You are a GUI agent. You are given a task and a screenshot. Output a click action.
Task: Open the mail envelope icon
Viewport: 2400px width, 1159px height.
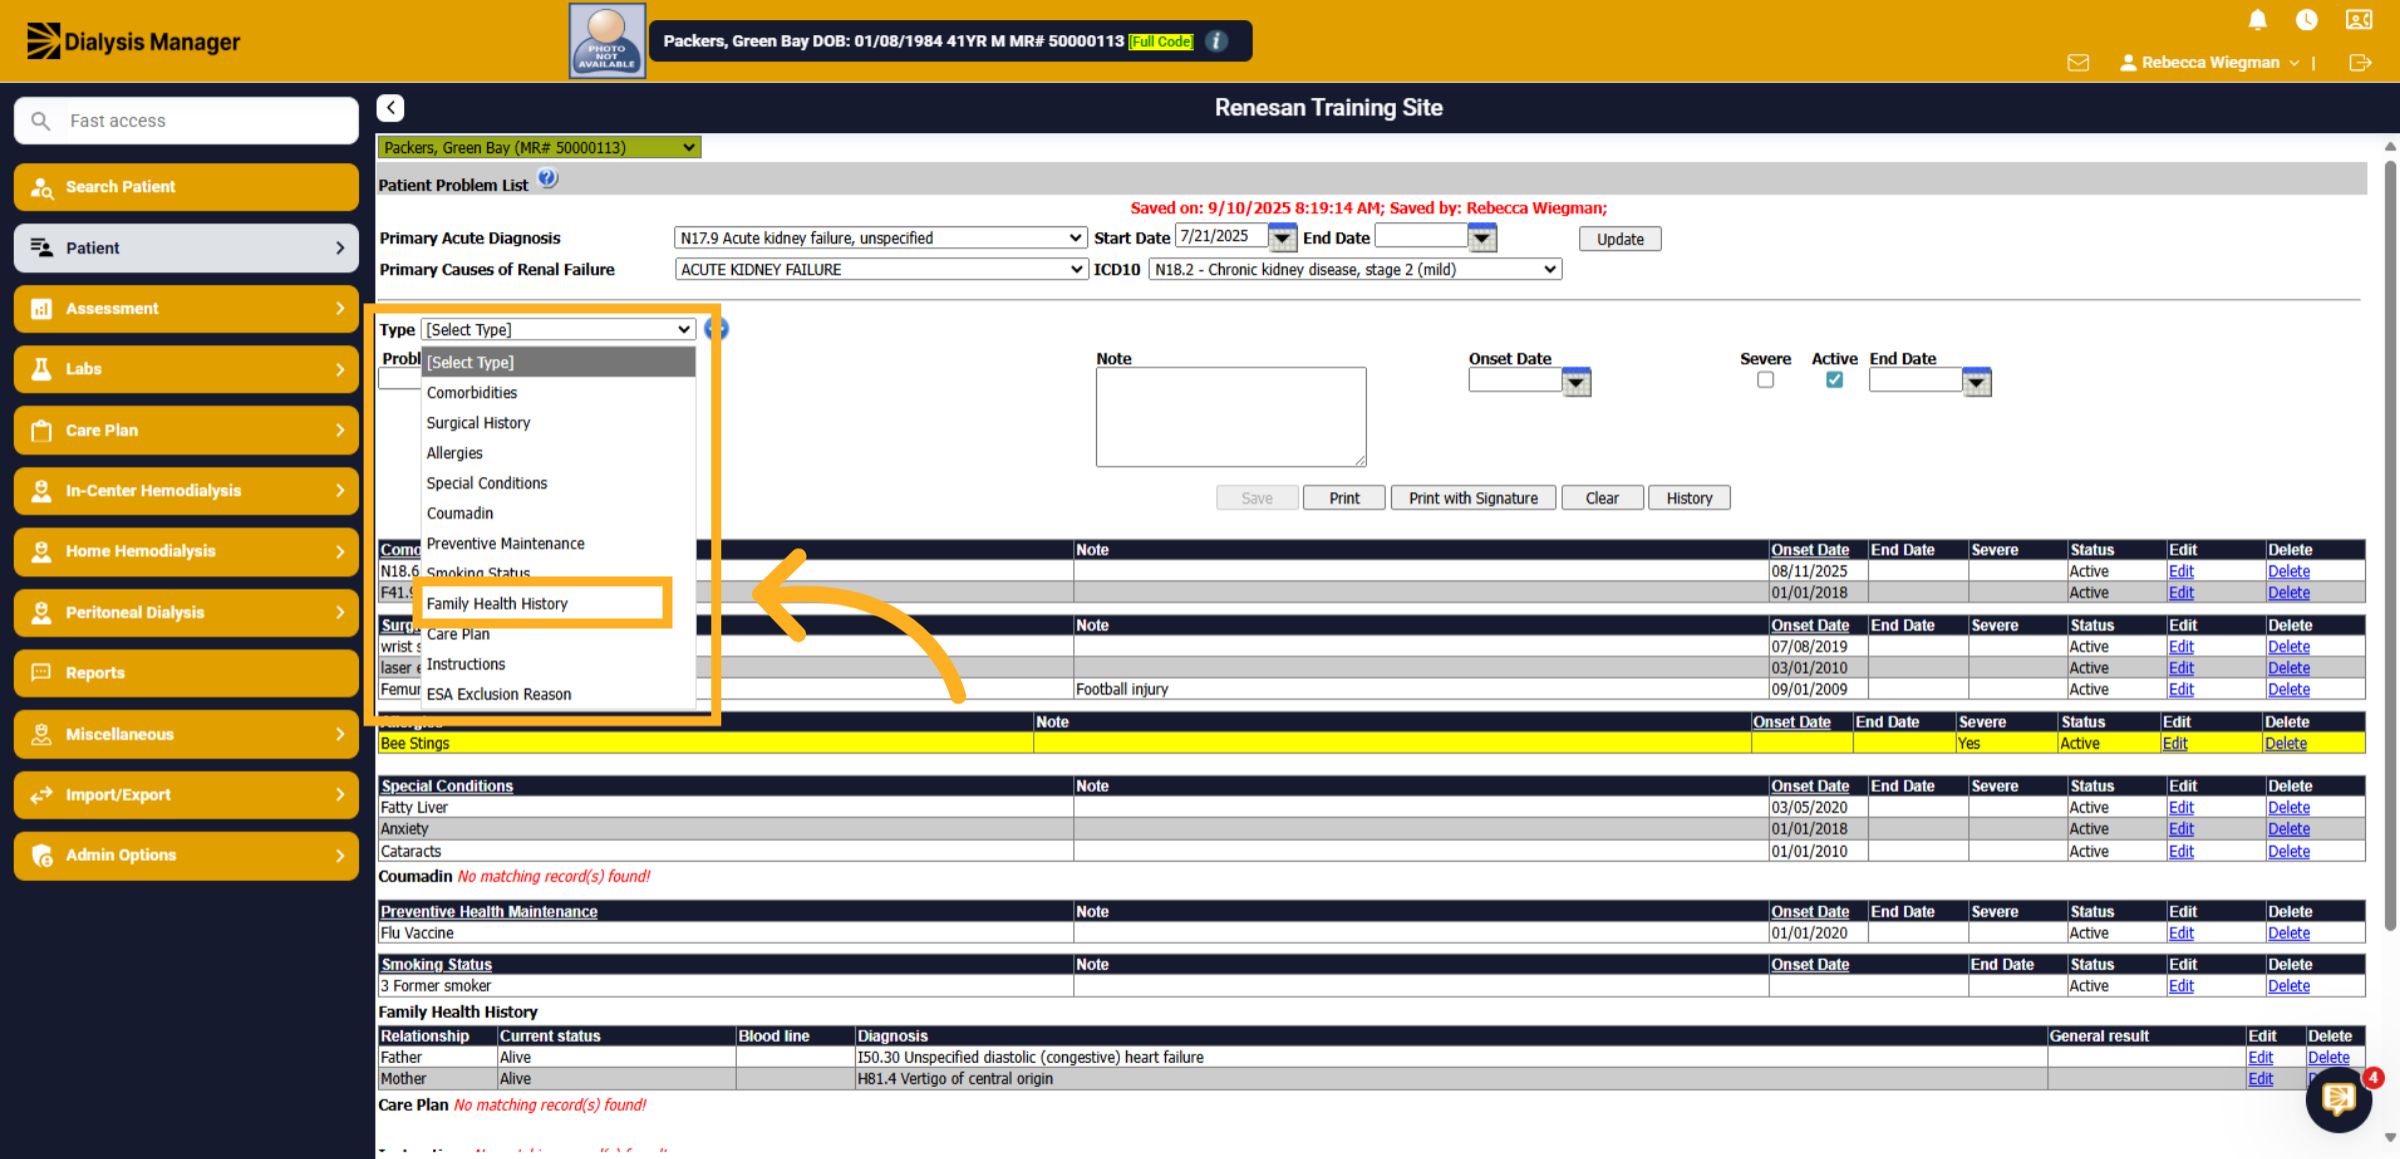(2078, 63)
